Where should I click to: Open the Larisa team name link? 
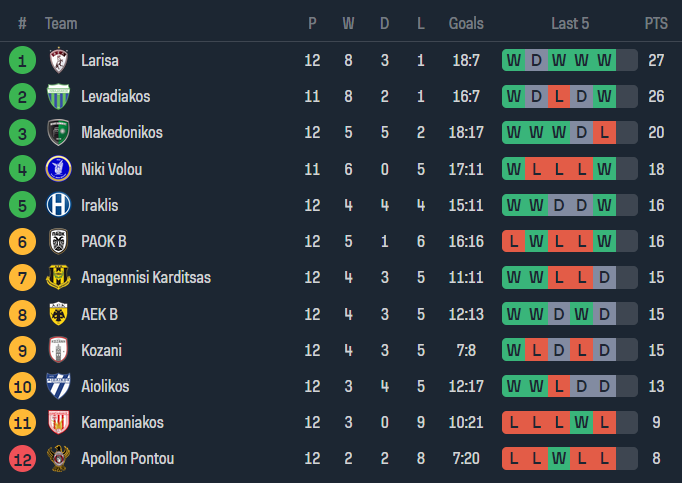[100, 60]
